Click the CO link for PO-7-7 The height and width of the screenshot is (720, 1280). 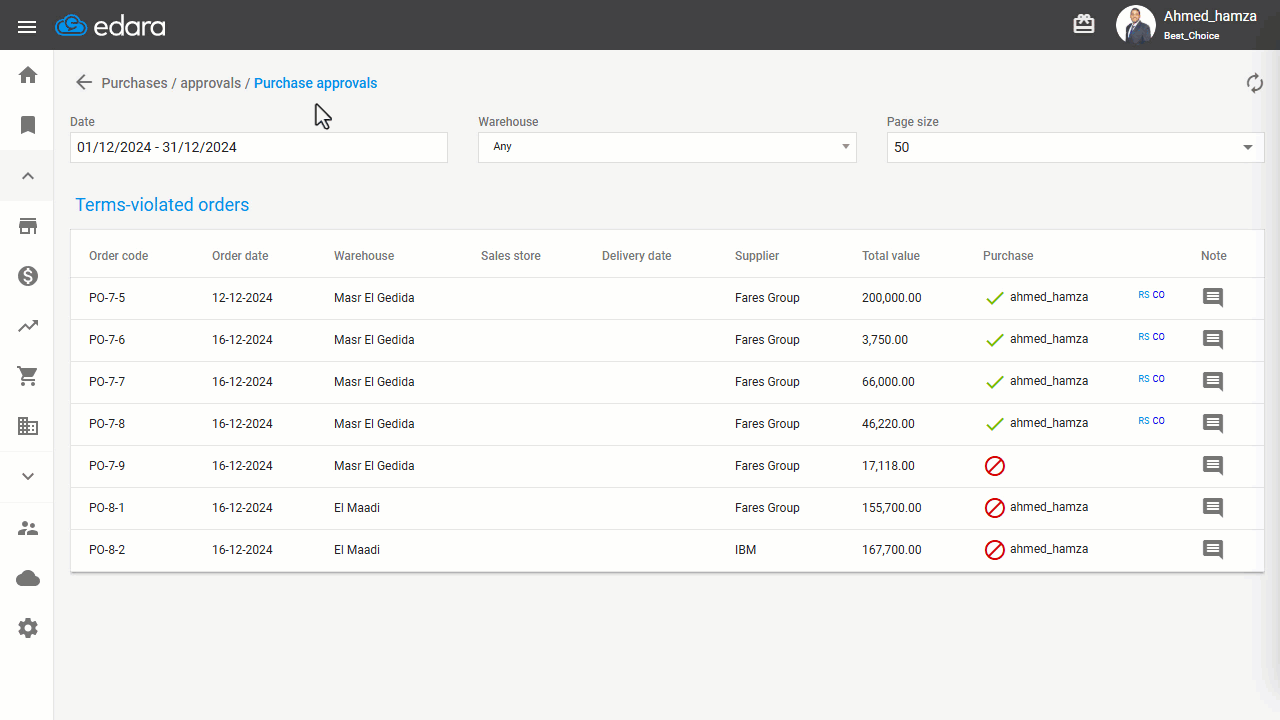click(1159, 379)
